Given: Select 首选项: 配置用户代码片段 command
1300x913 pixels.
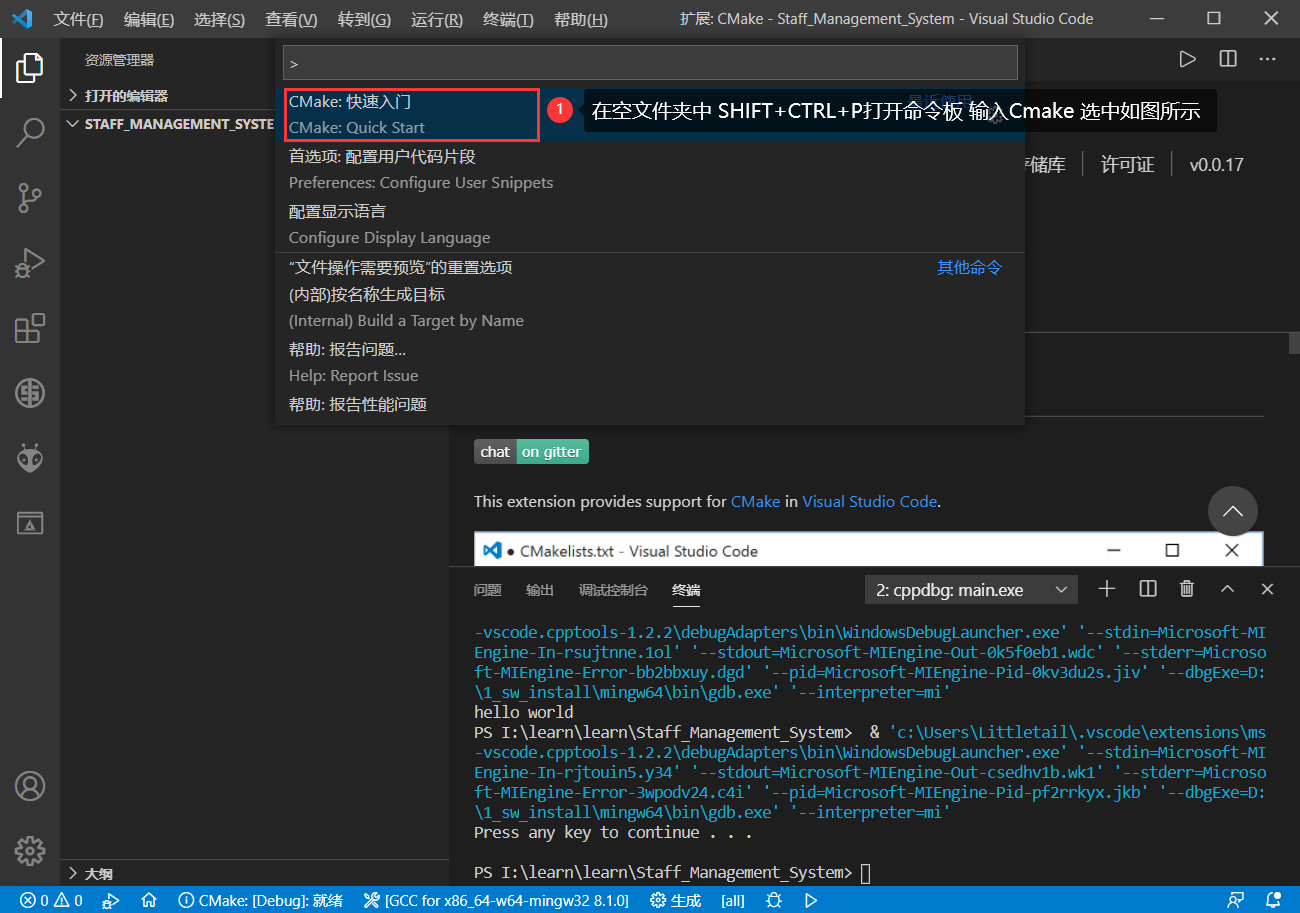Looking at the screenshot, I should (650, 169).
